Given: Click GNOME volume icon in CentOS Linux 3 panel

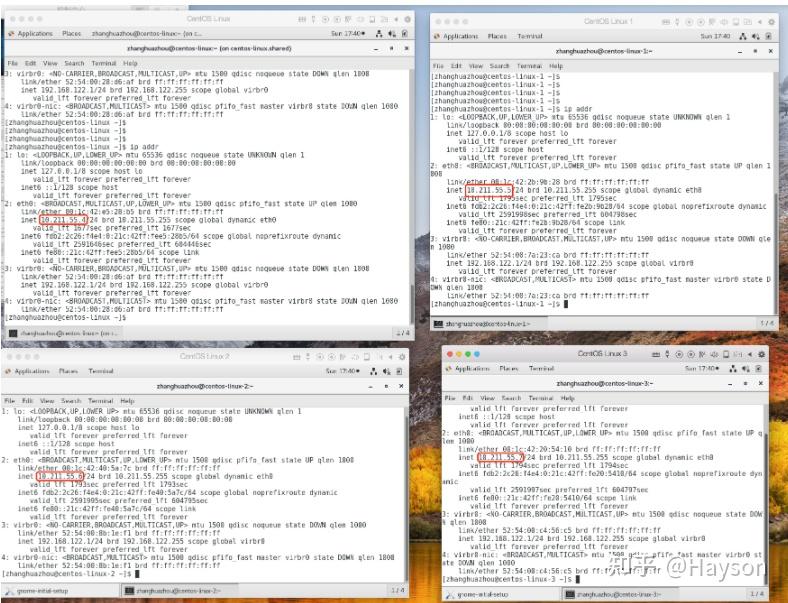Looking at the screenshot, I should click(x=745, y=369).
